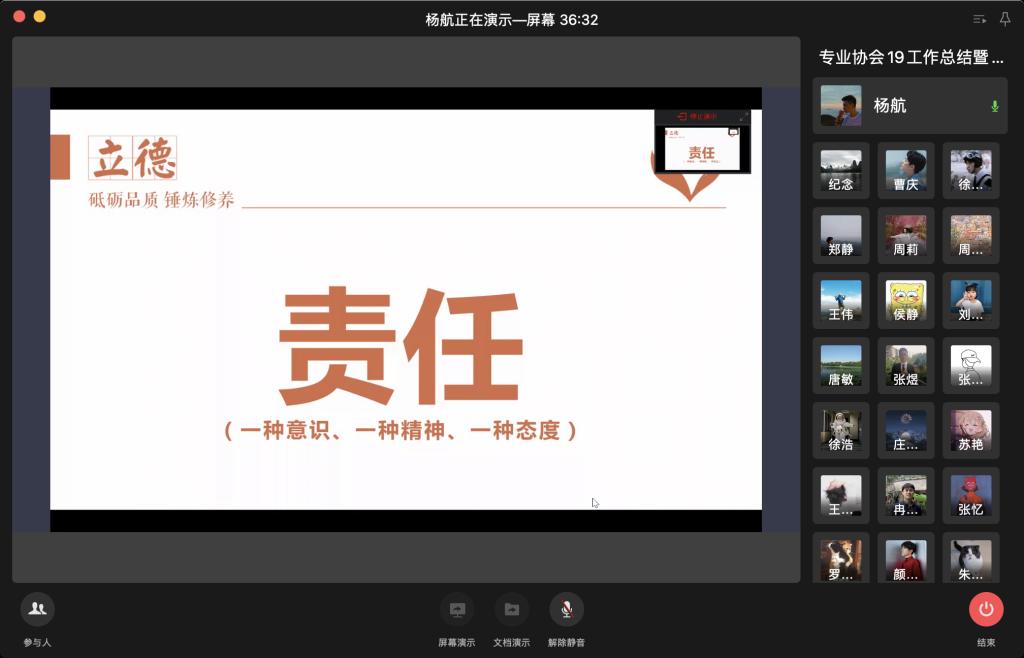This screenshot has width=1024, height=658.
Task: Click the meeting title 专业协会 19 工作总结
Action: tap(910, 58)
